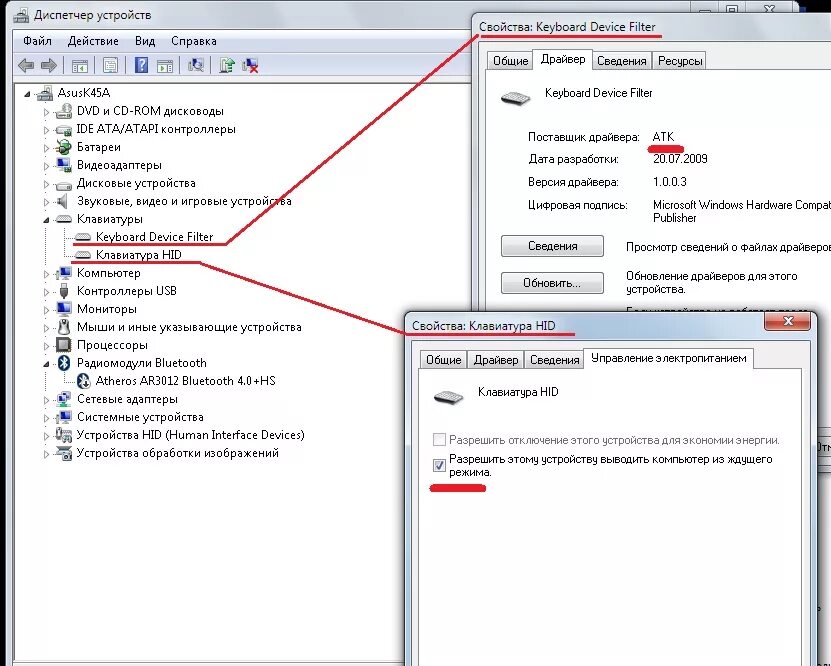The image size is (831, 666).
Task: Expand the Устройства HID node
Action: pos(46,436)
